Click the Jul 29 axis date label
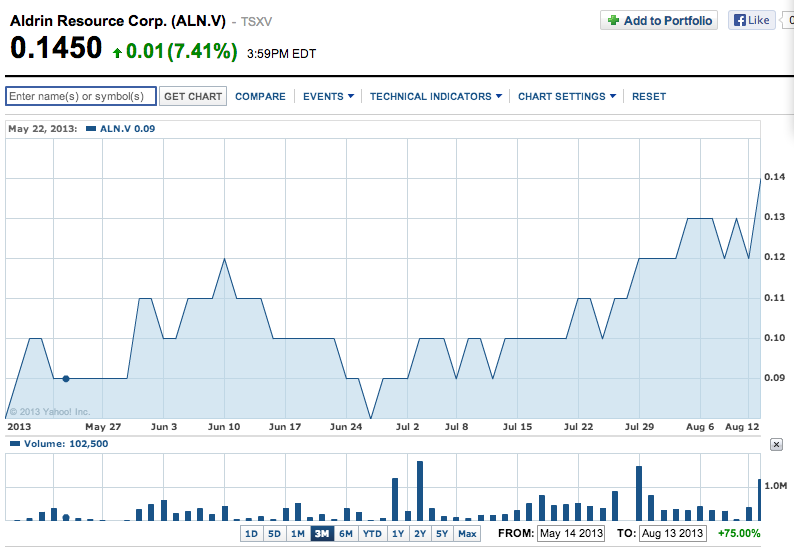This screenshot has height=547, width=794. 640,427
